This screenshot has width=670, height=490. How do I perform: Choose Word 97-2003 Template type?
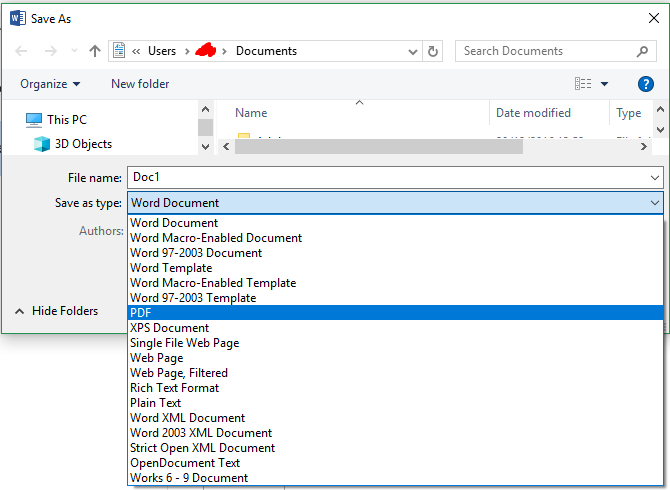pos(396,298)
